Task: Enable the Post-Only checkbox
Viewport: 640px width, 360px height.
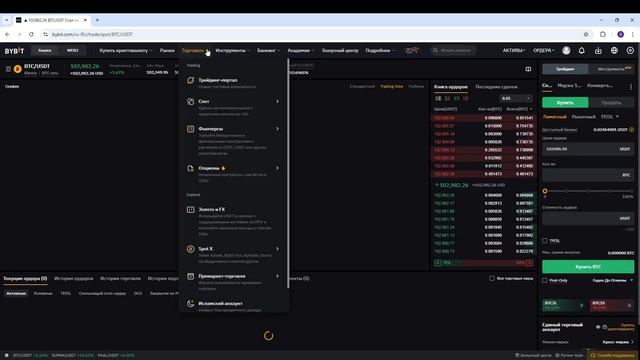Action: (545, 280)
